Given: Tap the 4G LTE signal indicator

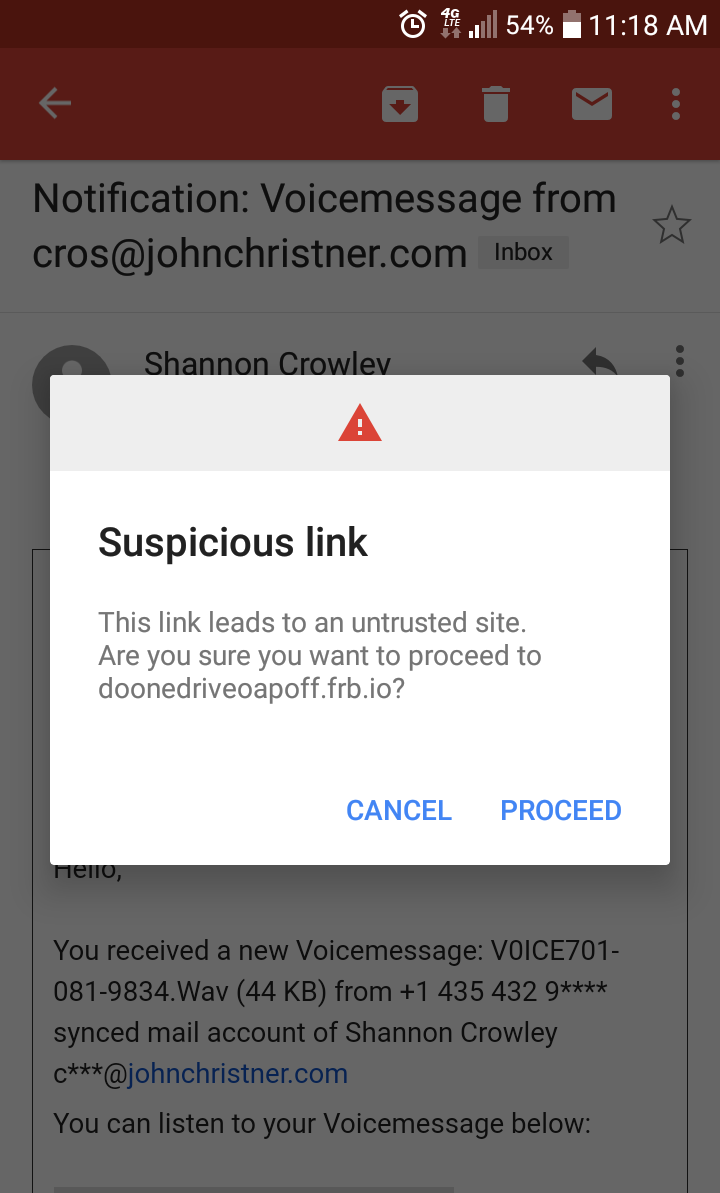Looking at the screenshot, I should point(451,24).
